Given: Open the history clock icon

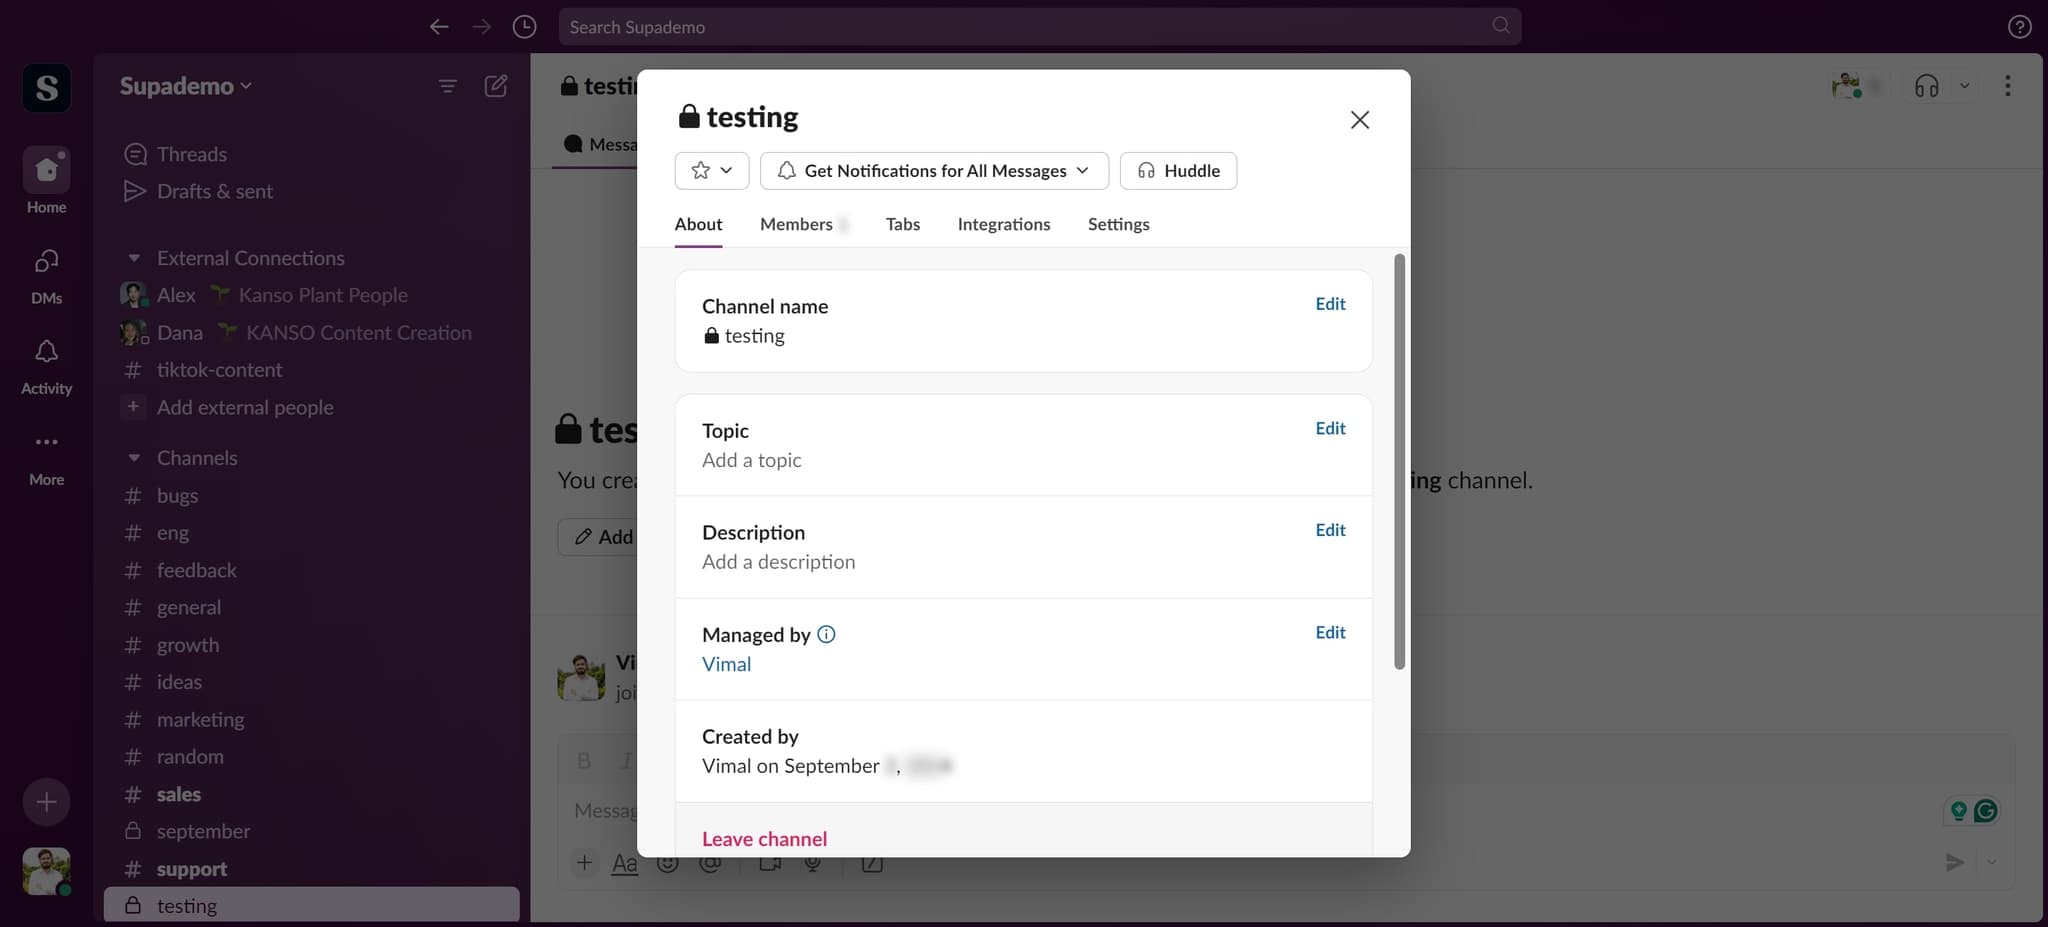Looking at the screenshot, I should (x=524, y=27).
